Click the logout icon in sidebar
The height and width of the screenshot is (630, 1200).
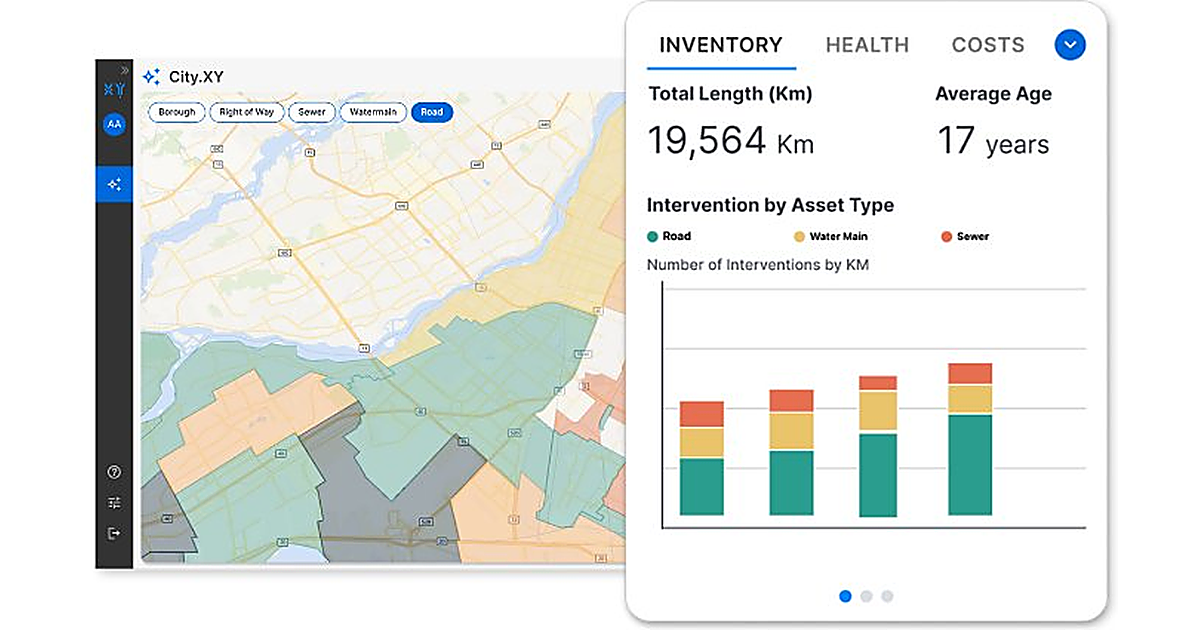[114, 533]
